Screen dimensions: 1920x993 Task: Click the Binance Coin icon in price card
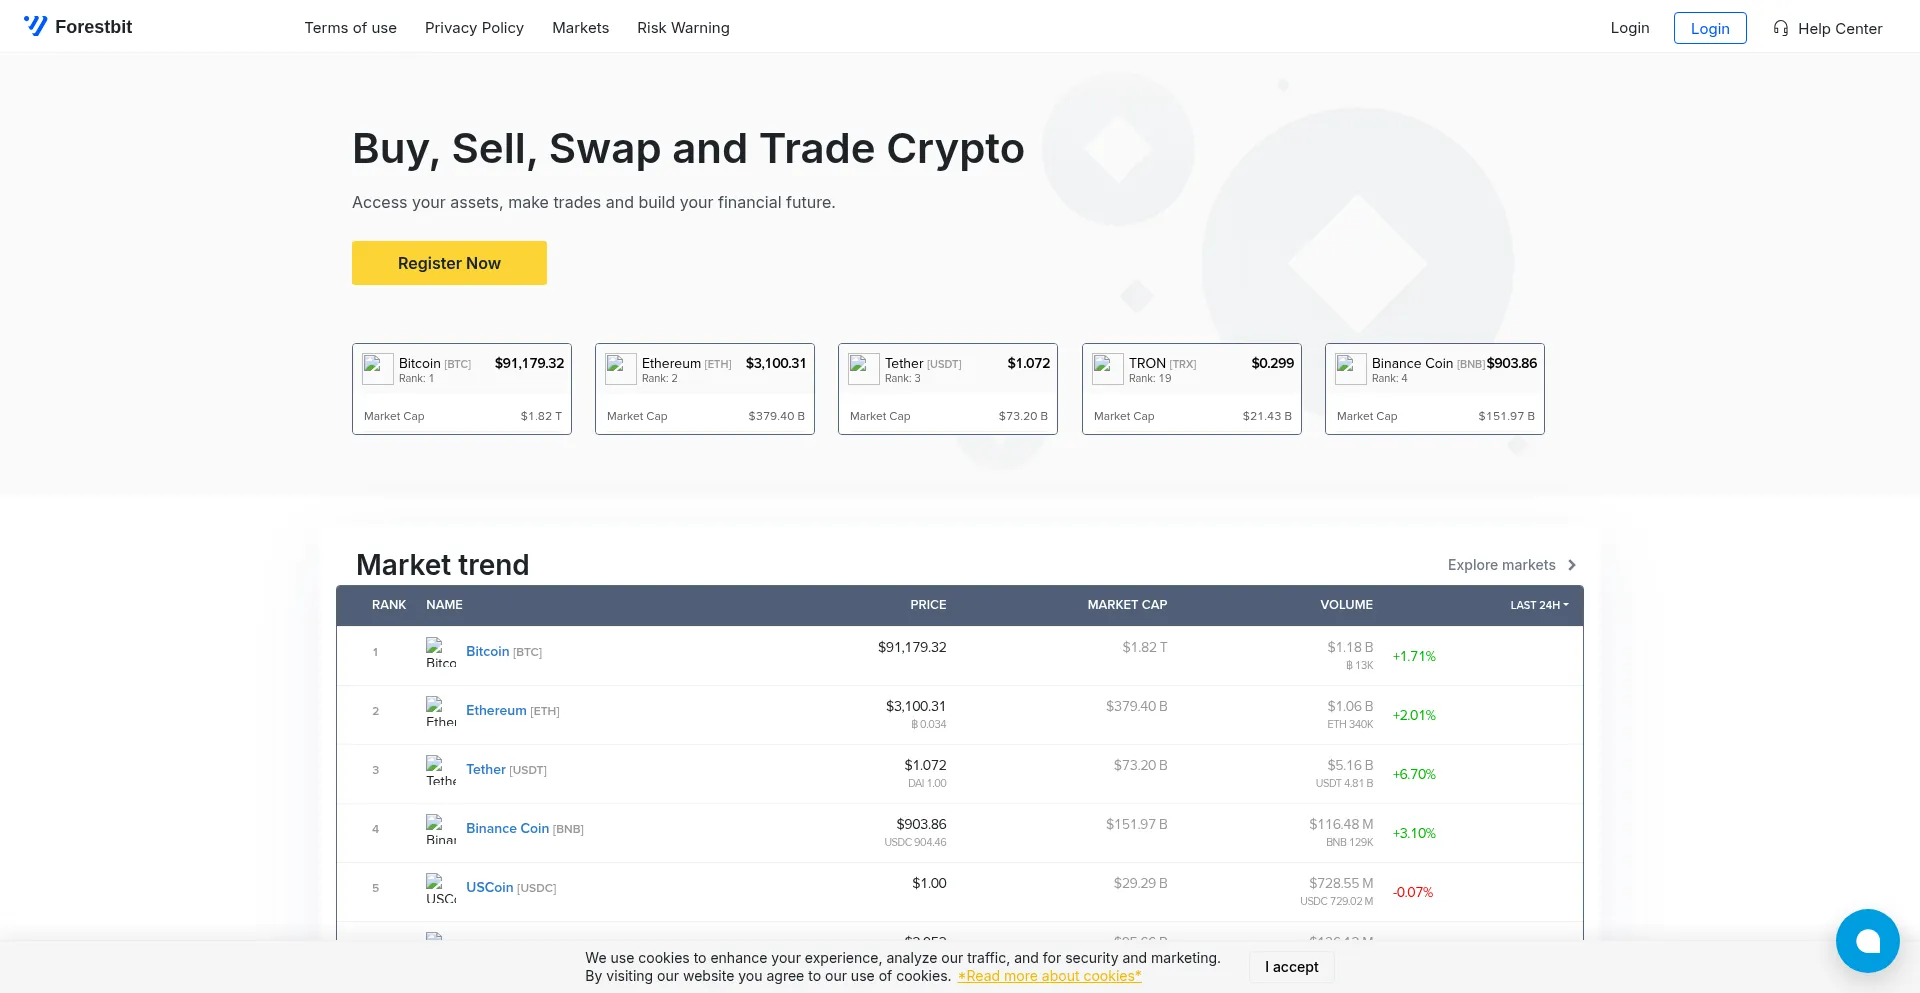pyautogui.click(x=1350, y=368)
